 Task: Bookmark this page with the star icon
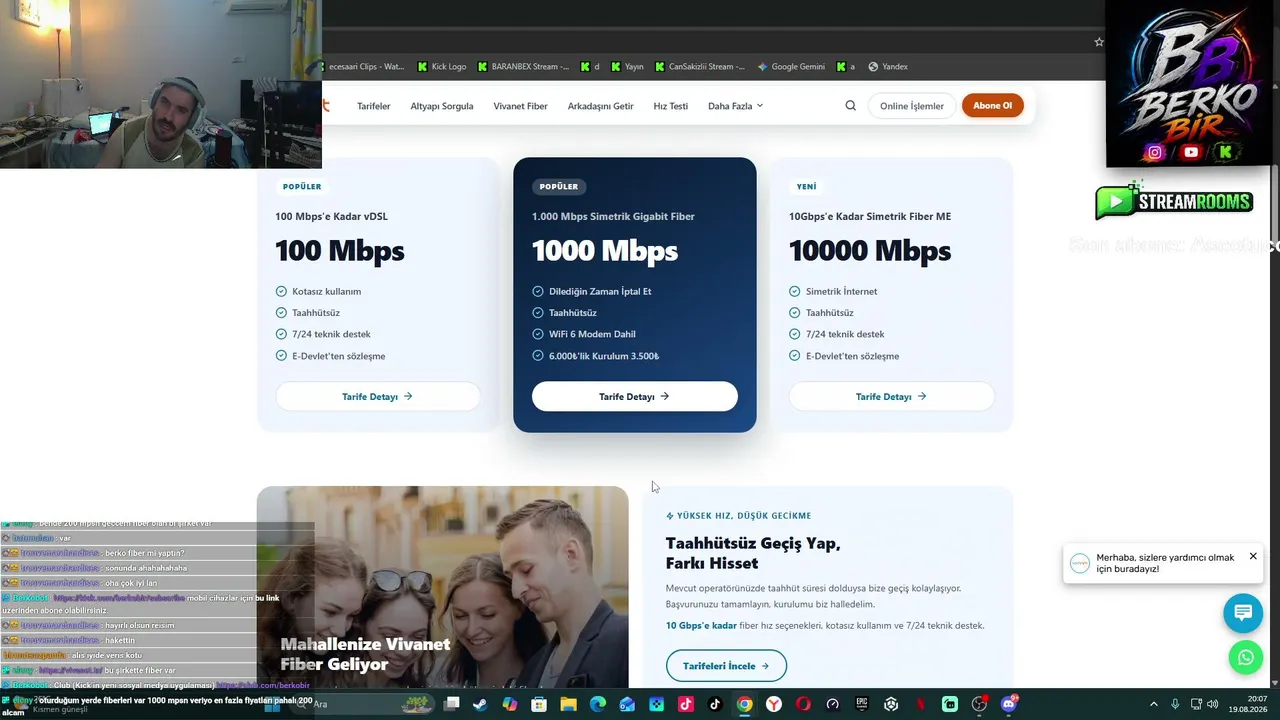[x=1099, y=42]
